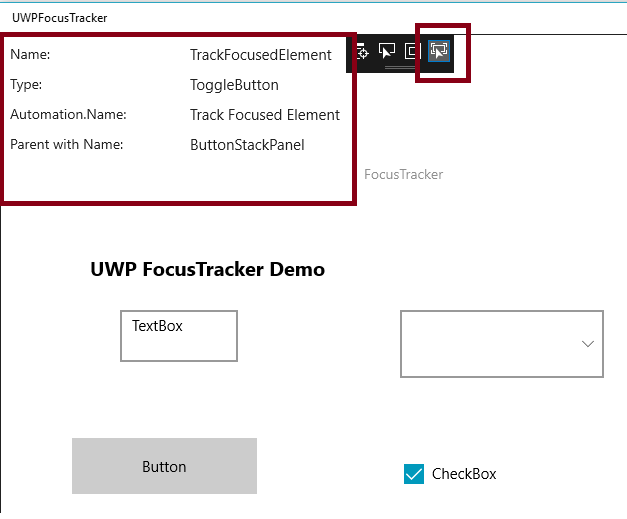Click inside the TextBox input field
Viewport: 627px width, 519px height.
pos(179,336)
